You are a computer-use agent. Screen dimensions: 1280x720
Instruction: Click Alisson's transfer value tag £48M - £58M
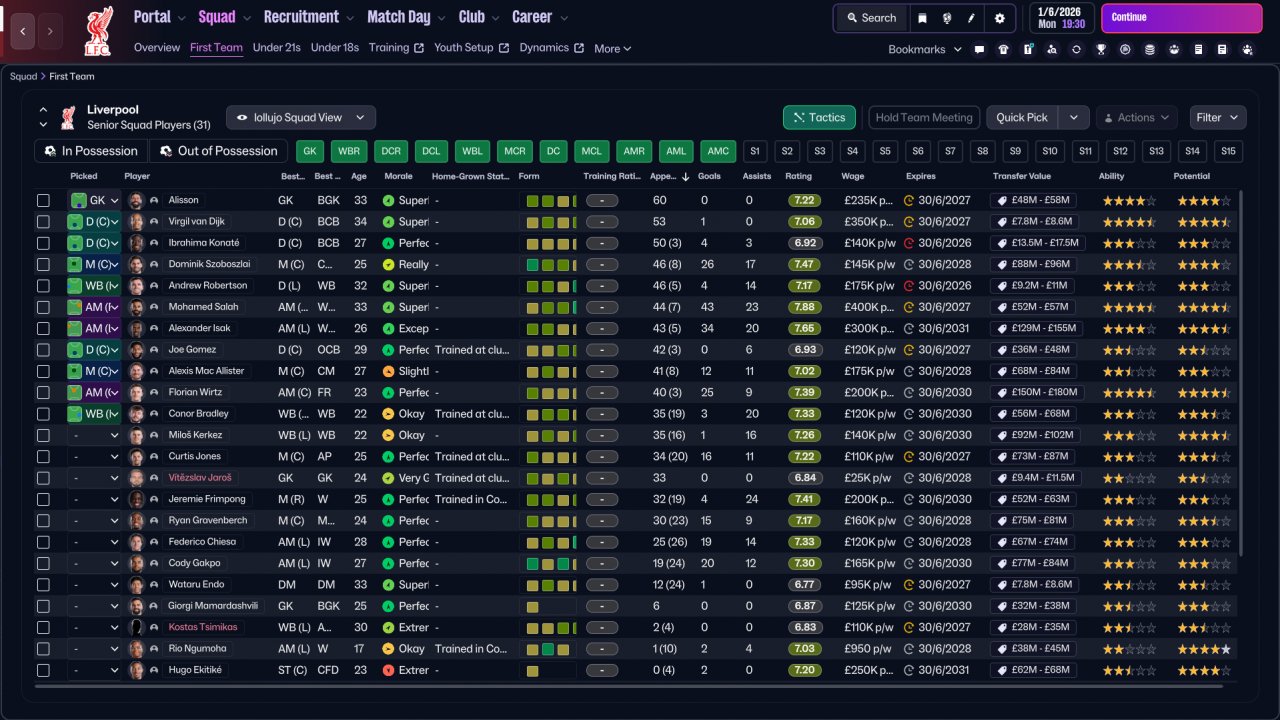[1033, 200]
